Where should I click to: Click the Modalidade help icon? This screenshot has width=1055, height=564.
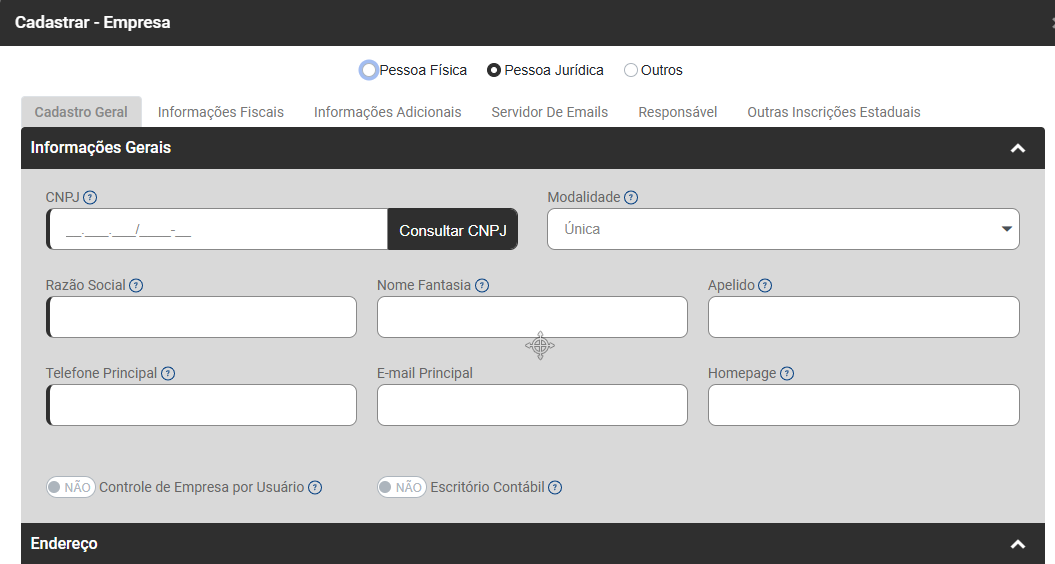631,197
